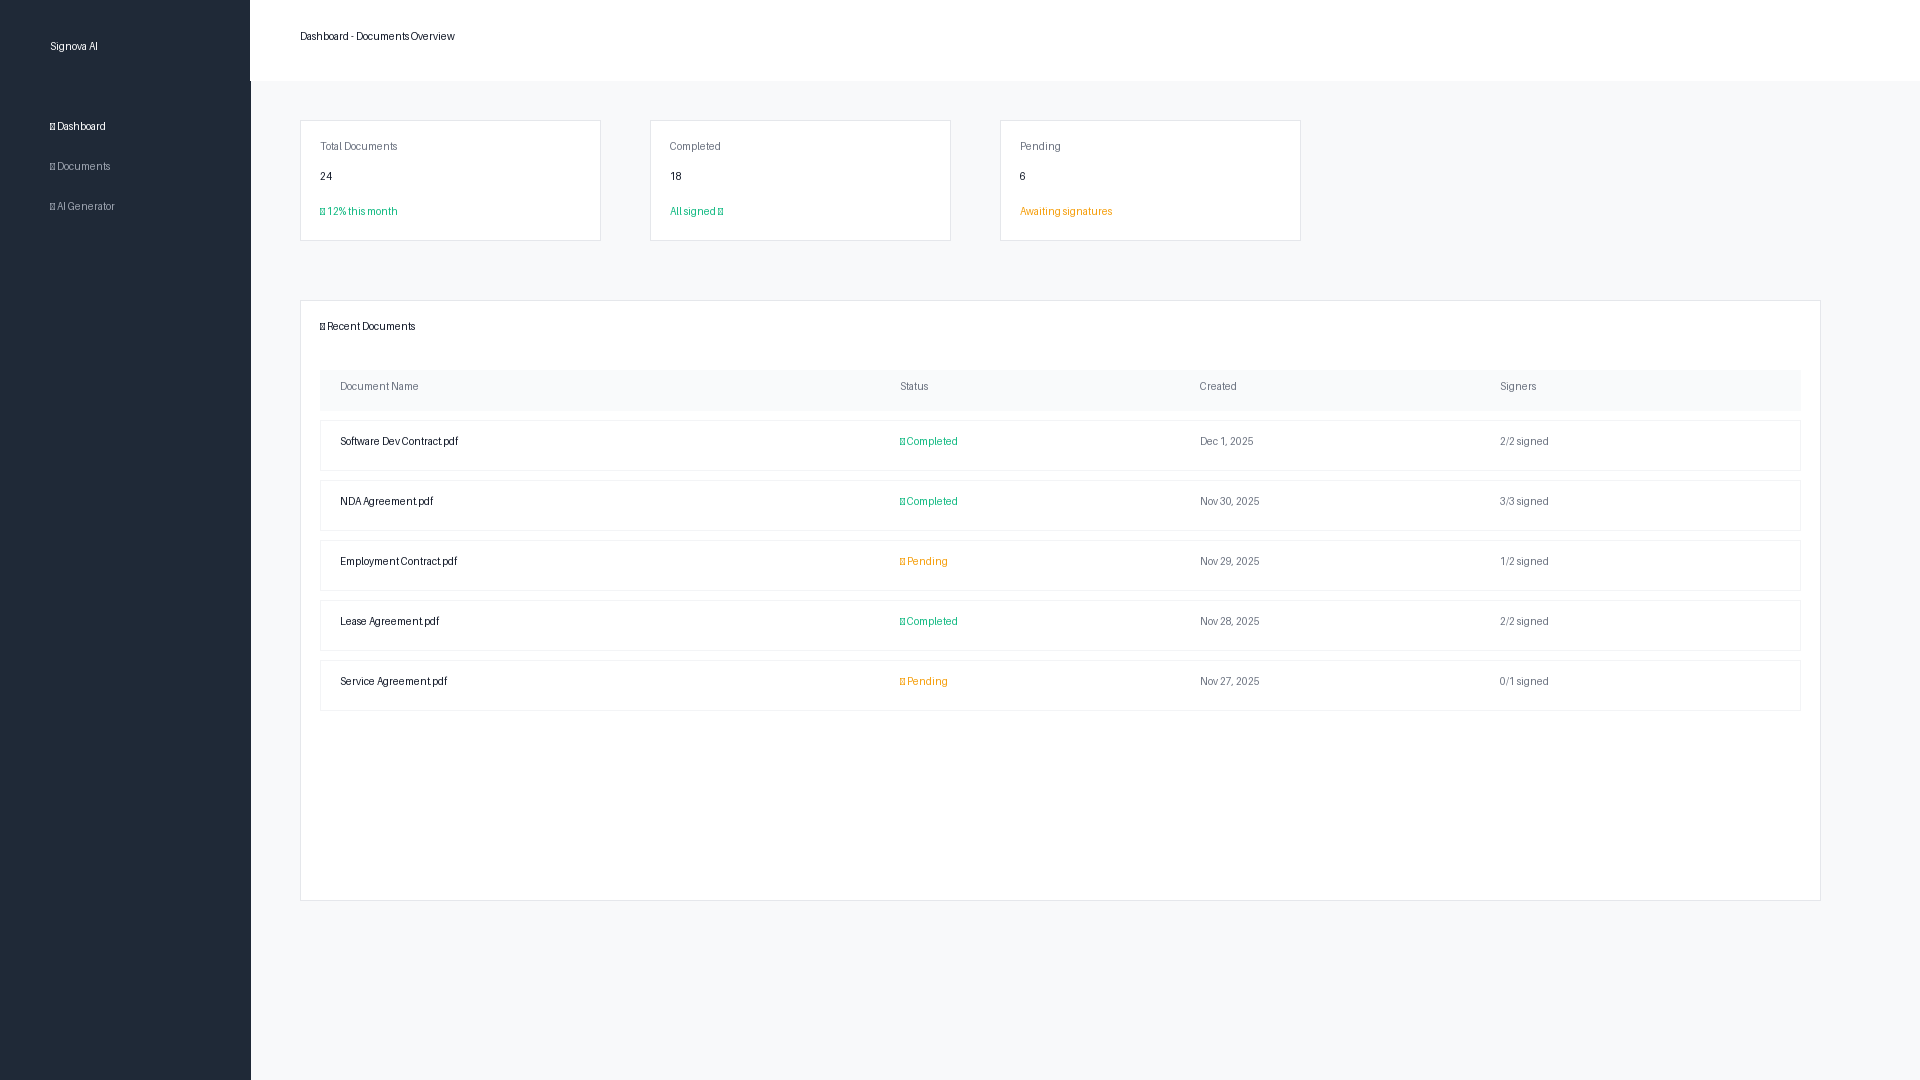Click the Total Documents summary card
This screenshot has width=1920, height=1080.
(450, 180)
